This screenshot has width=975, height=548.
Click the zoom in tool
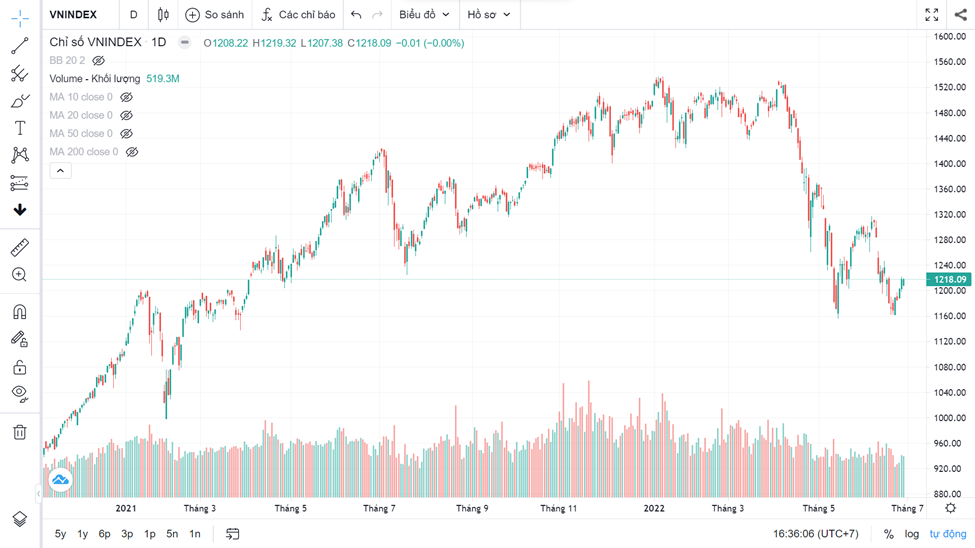coord(19,275)
